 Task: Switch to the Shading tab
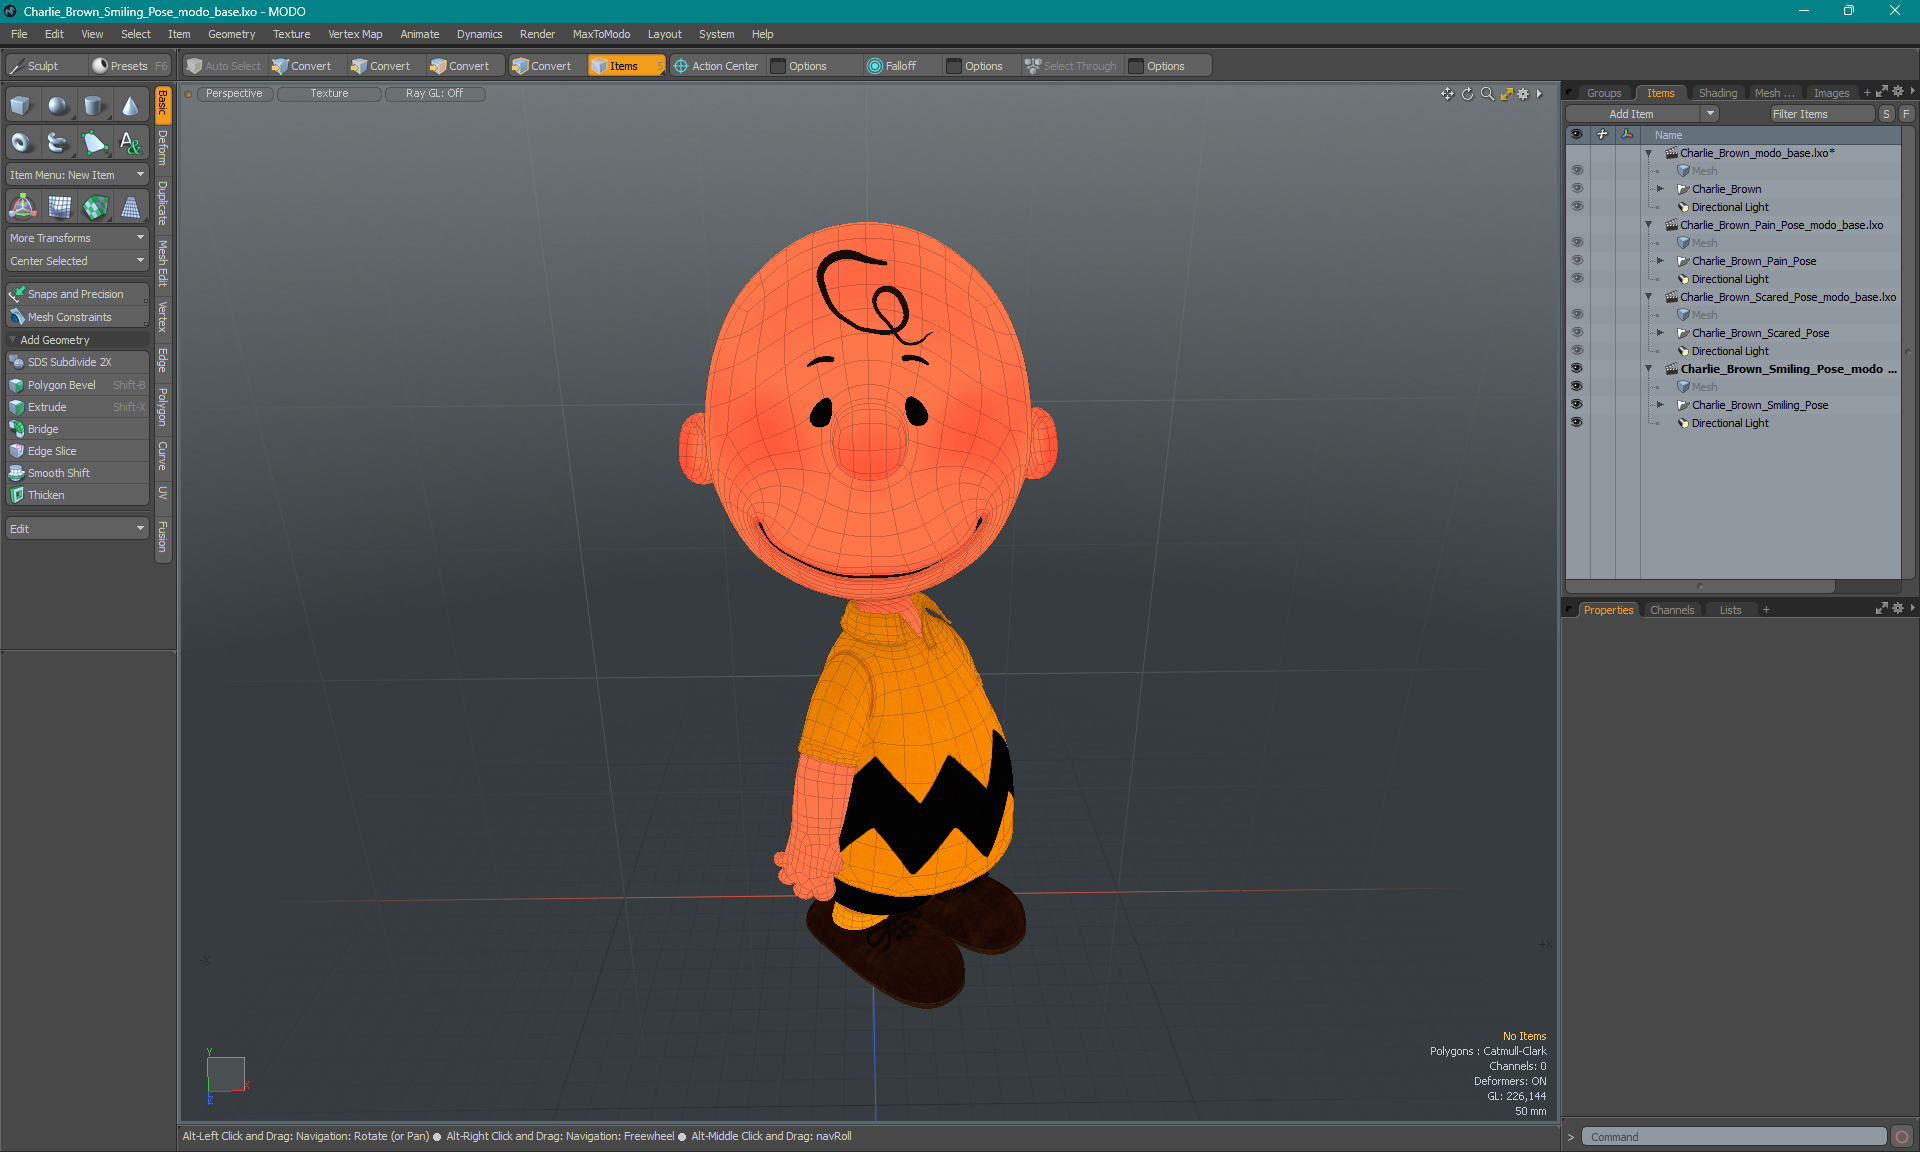(1717, 93)
